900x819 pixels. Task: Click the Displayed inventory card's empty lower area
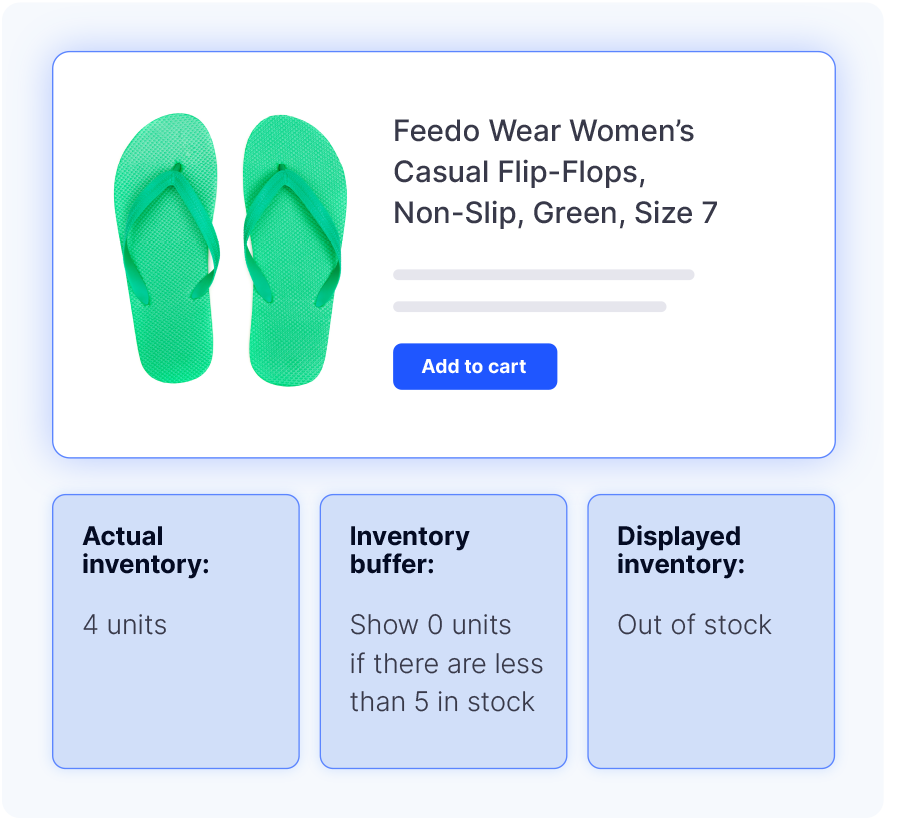coord(711,706)
